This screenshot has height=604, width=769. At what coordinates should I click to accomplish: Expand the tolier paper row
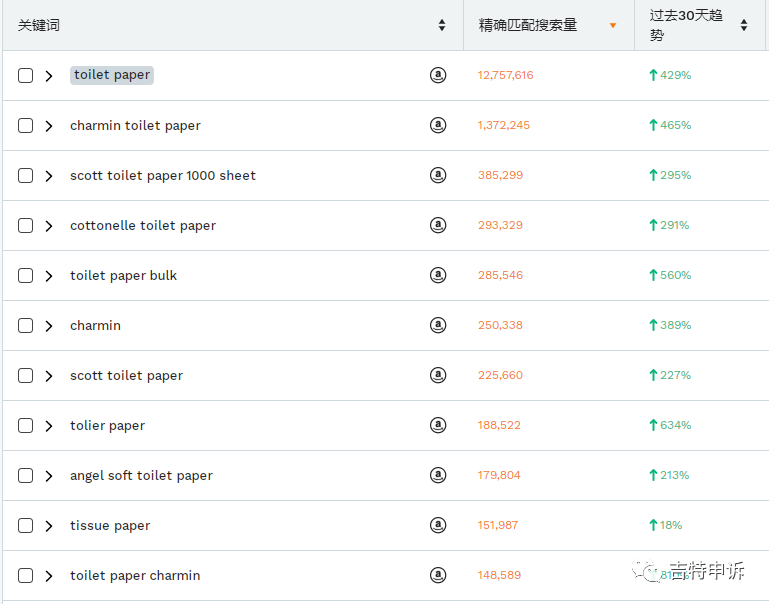[x=49, y=426]
